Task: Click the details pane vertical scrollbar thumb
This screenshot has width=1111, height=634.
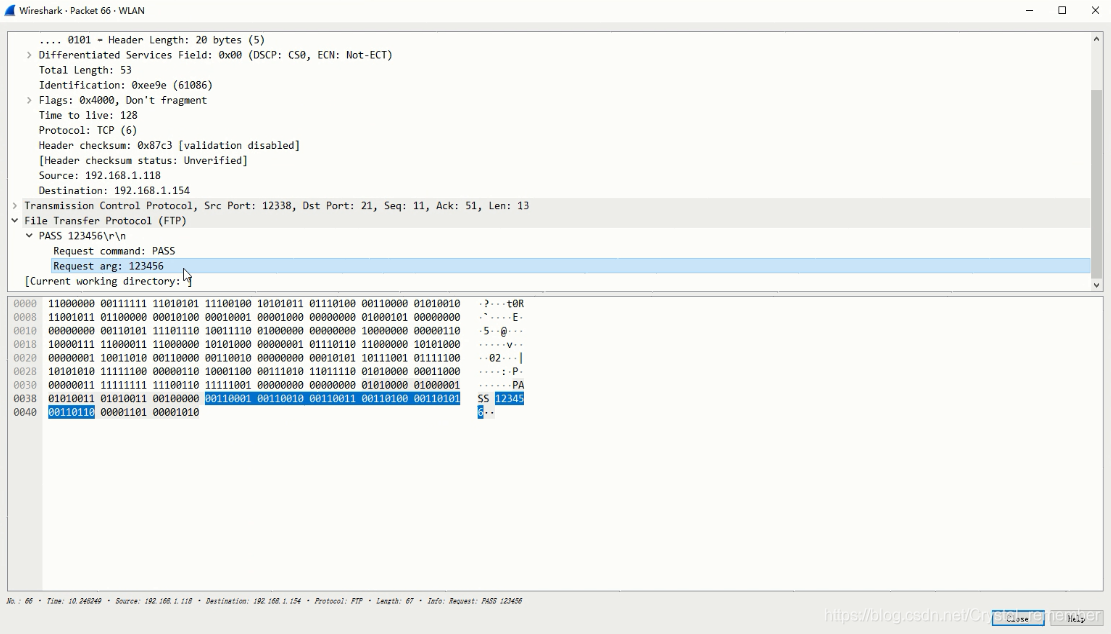Action: point(1096,184)
